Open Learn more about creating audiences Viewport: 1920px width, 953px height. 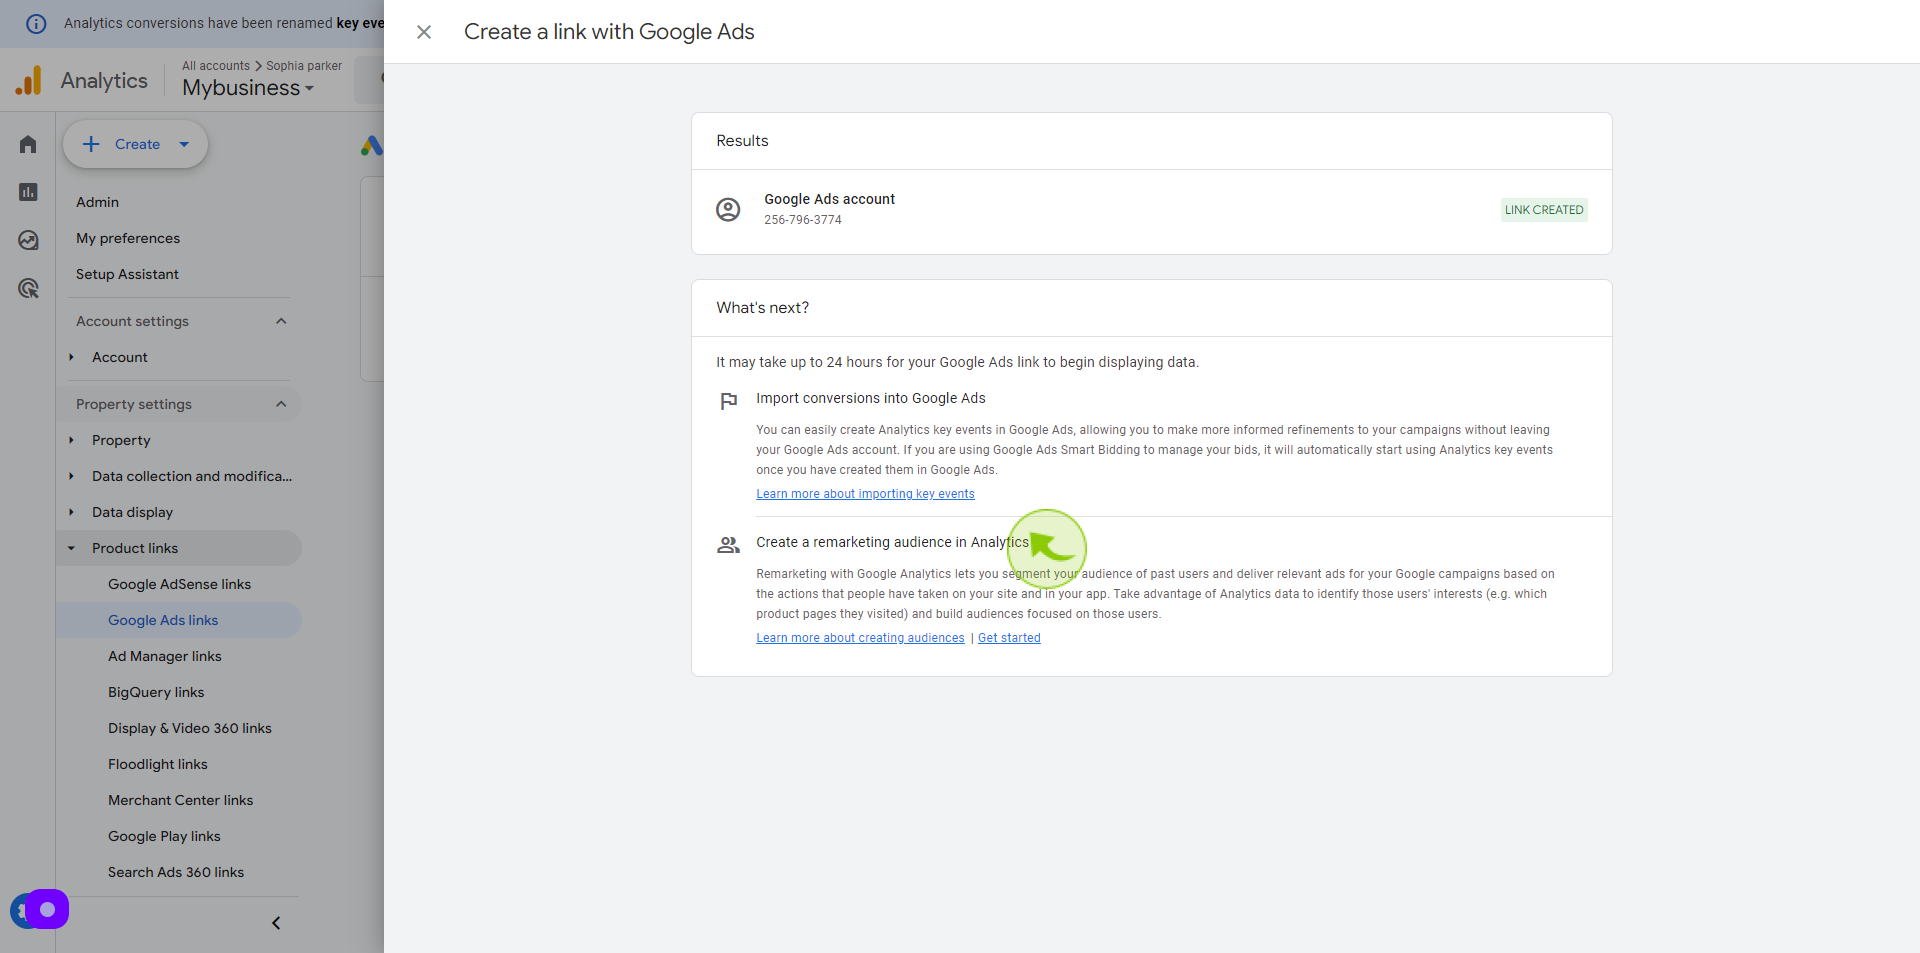click(860, 638)
